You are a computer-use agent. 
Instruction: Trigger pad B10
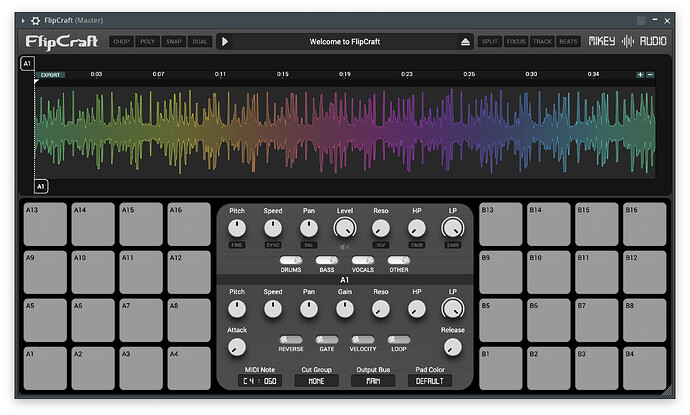tap(549, 272)
